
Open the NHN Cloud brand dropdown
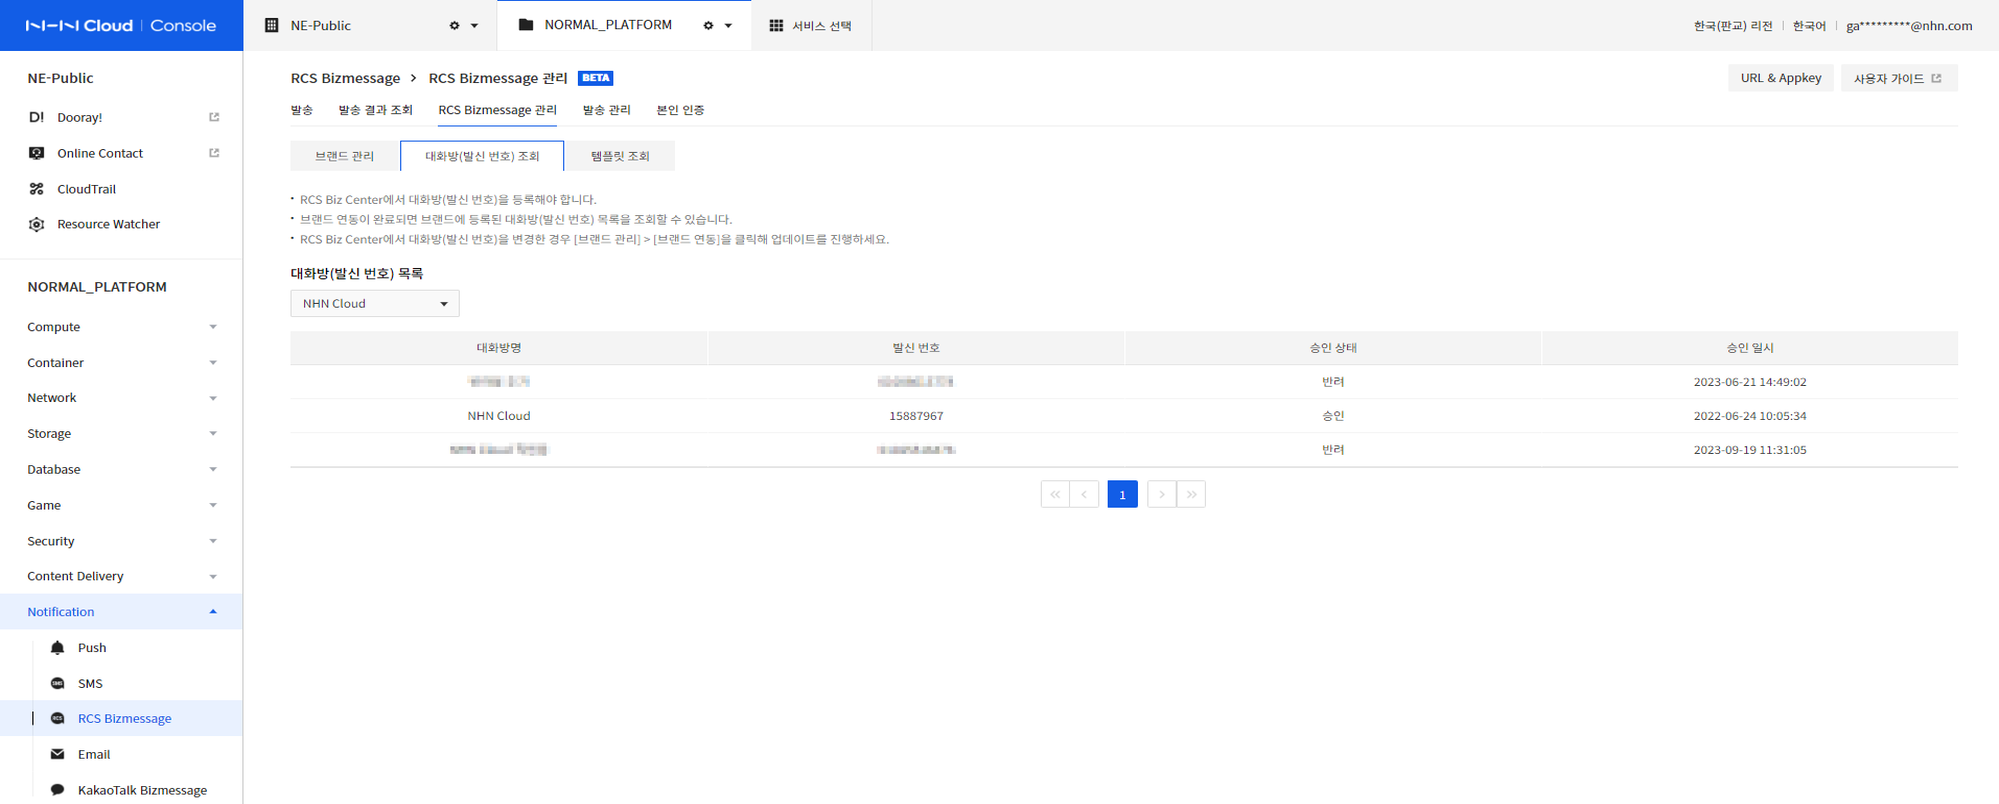tap(375, 304)
